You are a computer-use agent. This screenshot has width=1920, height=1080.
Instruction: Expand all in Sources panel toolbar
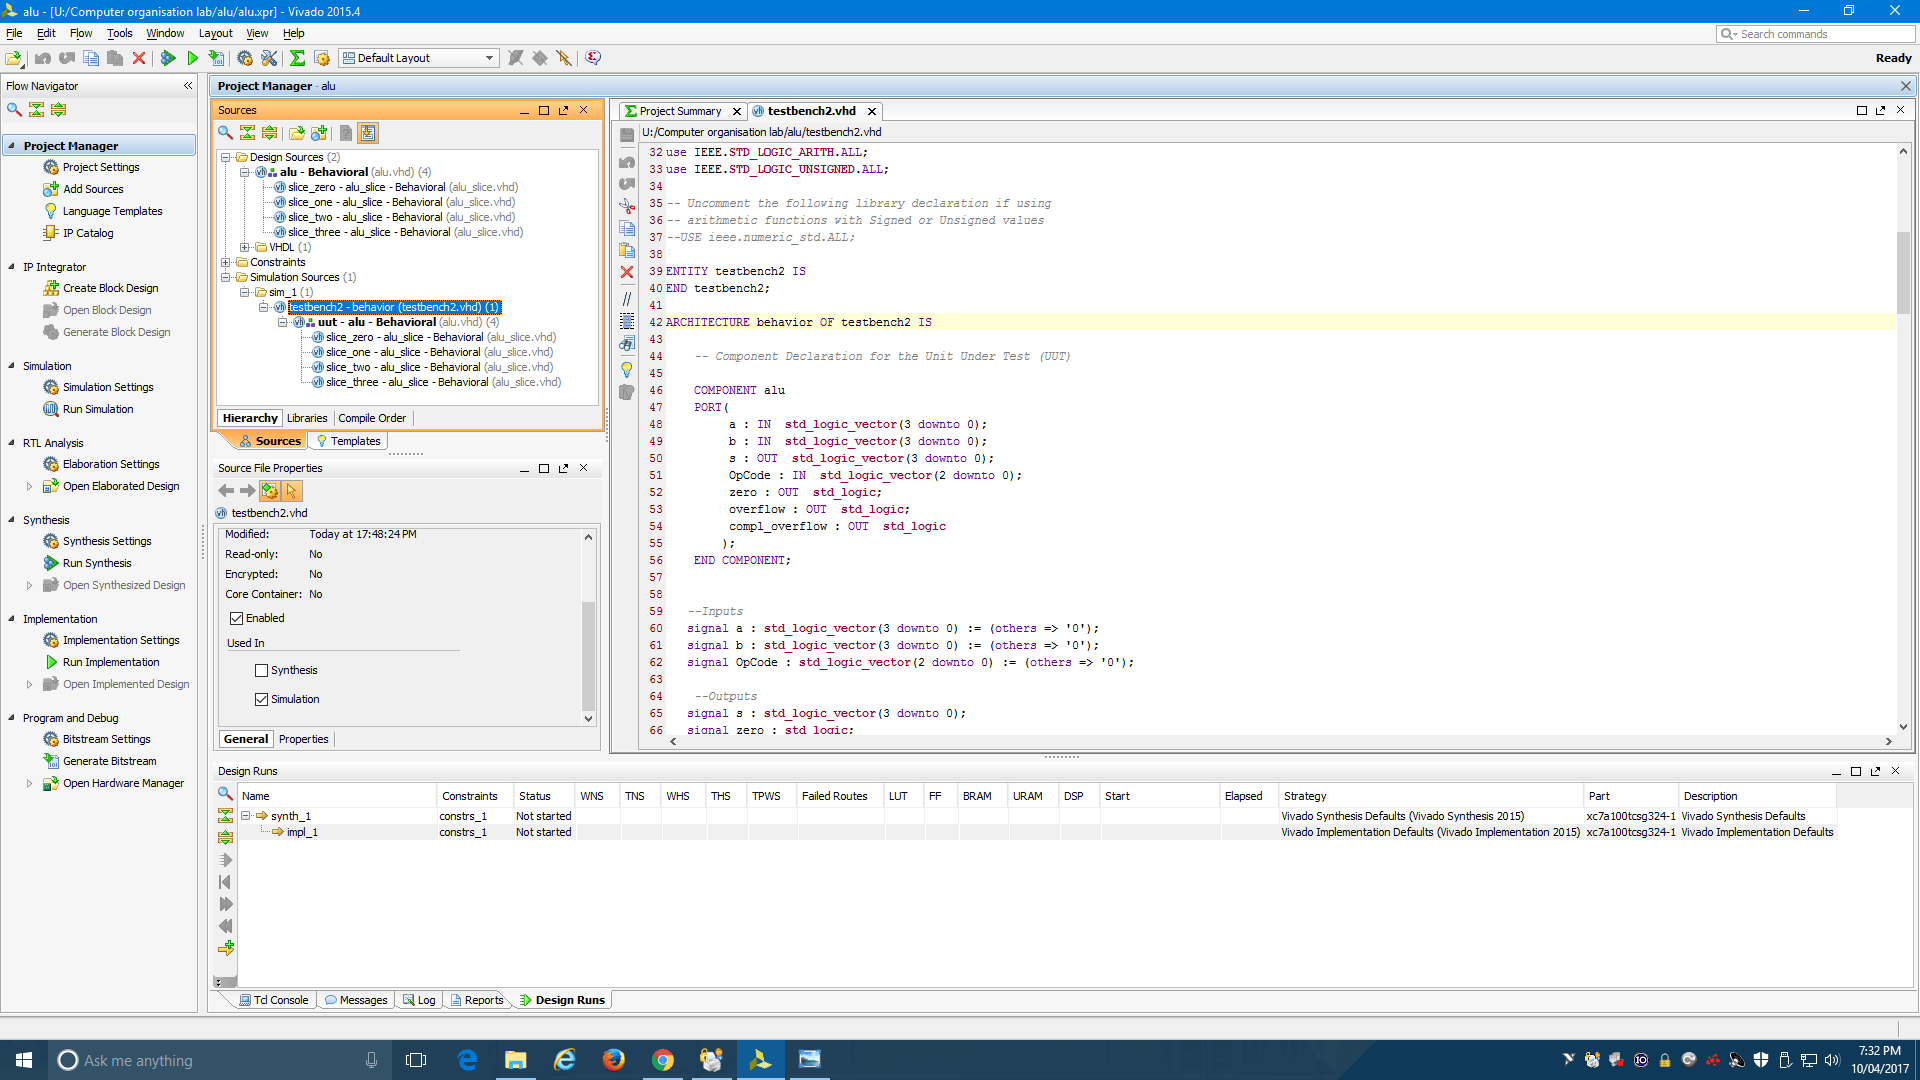269,133
